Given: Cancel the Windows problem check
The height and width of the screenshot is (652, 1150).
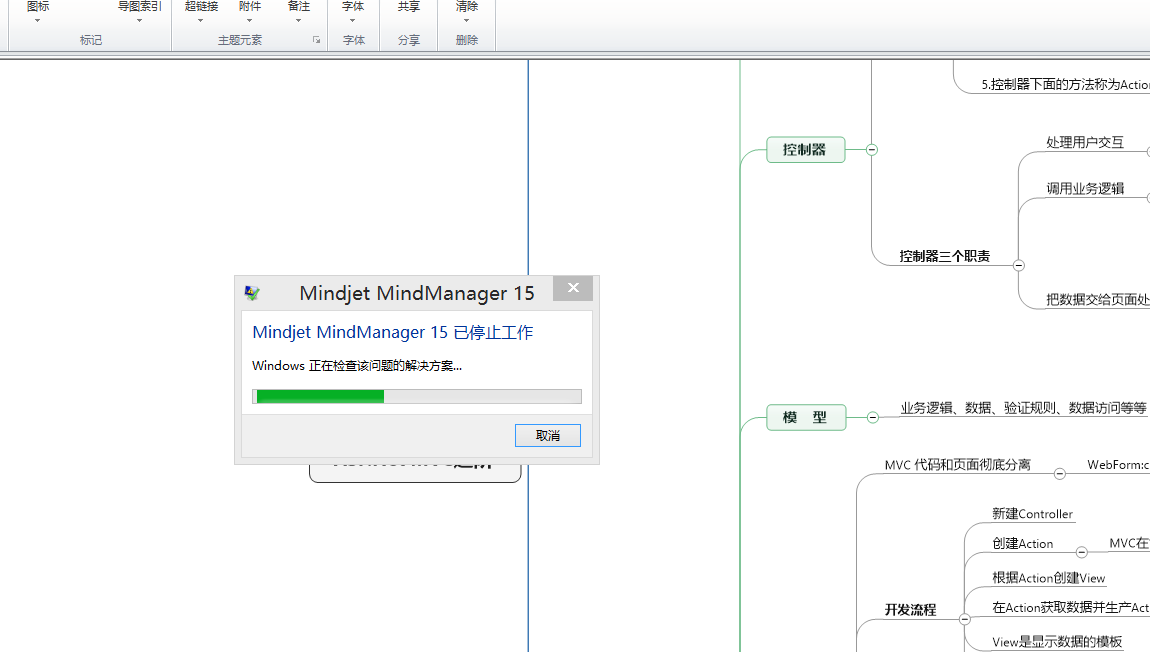Looking at the screenshot, I should pyautogui.click(x=547, y=435).
